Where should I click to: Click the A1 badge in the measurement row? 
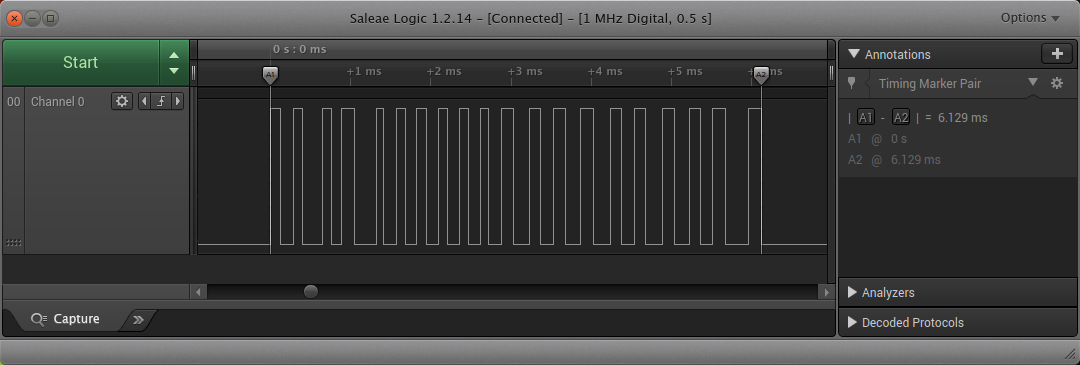(866, 118)
